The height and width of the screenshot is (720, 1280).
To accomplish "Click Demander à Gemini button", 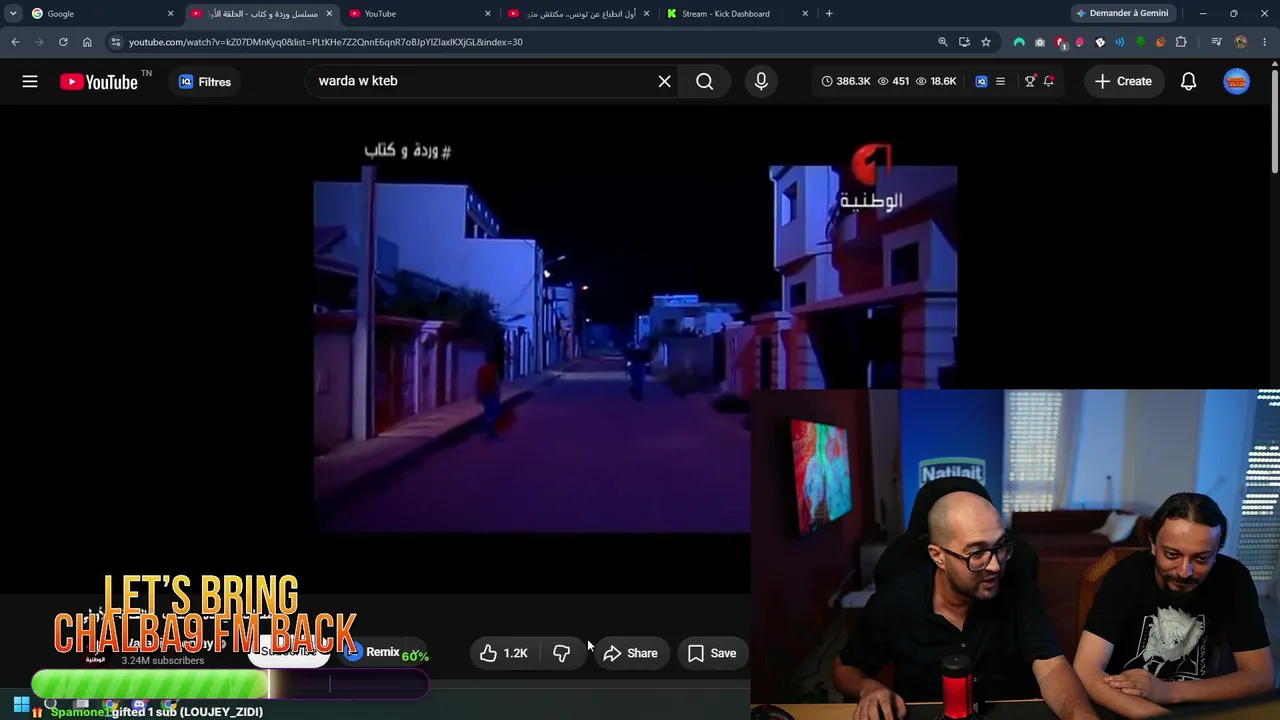I will [x=1122, y=14].
